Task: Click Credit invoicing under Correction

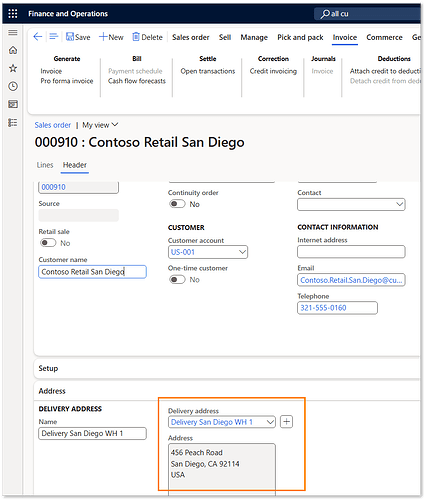Action: [x=273, y=71]
